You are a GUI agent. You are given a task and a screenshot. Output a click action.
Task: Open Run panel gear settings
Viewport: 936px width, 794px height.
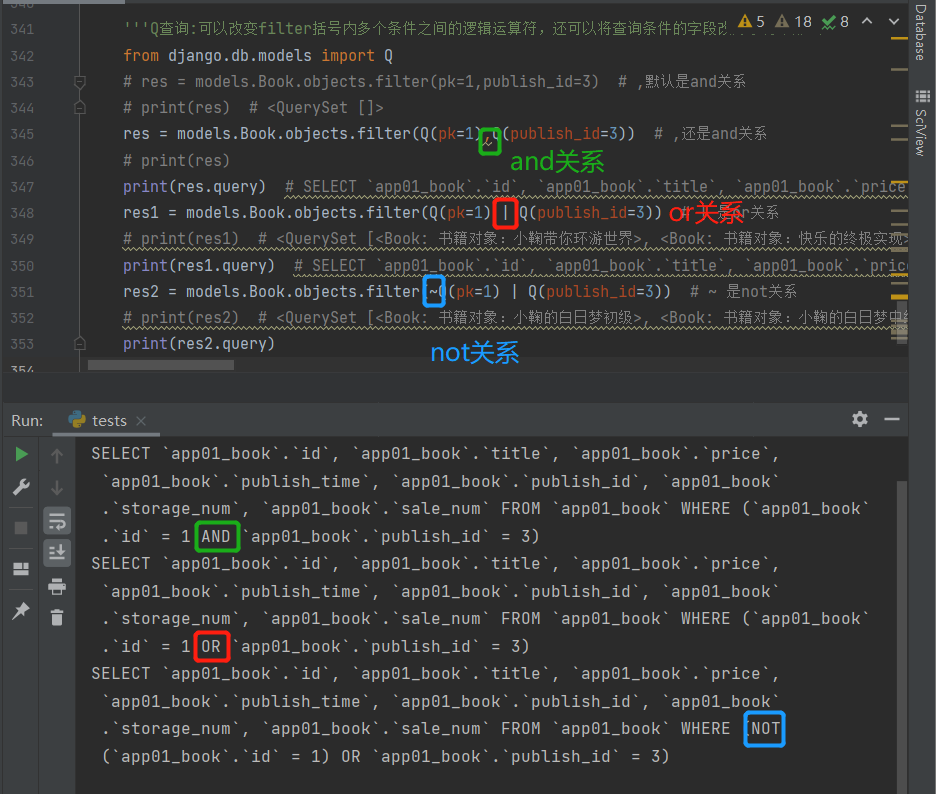click(x=860, y=419)
